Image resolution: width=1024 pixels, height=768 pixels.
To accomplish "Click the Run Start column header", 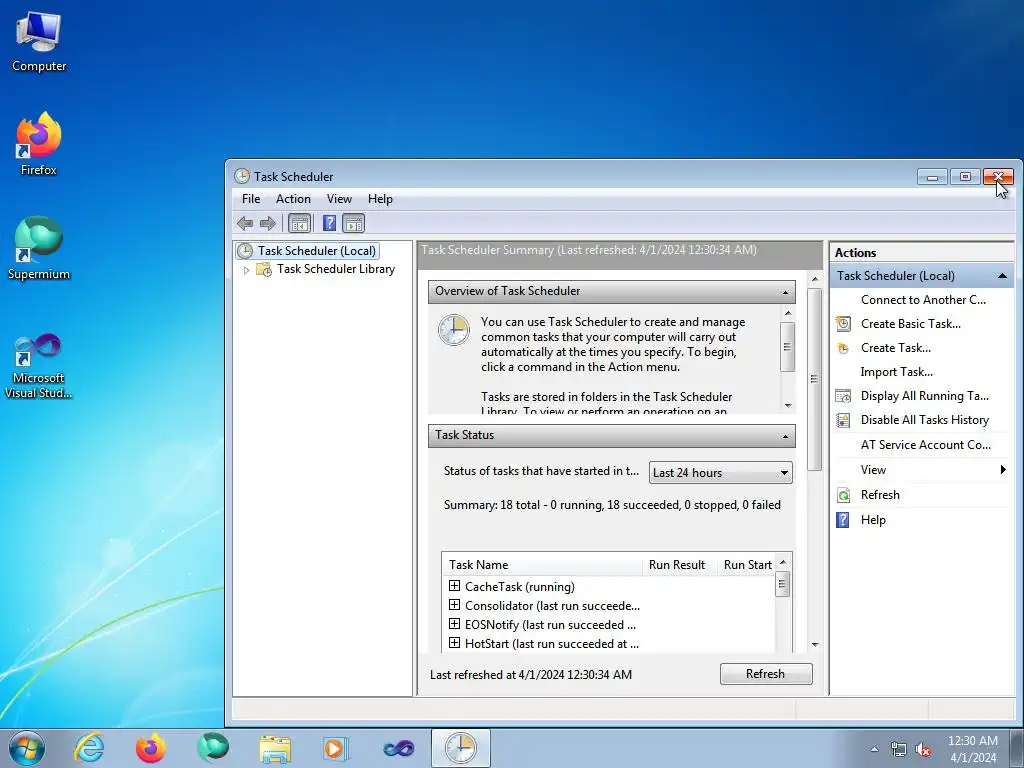I will [746, 565].
